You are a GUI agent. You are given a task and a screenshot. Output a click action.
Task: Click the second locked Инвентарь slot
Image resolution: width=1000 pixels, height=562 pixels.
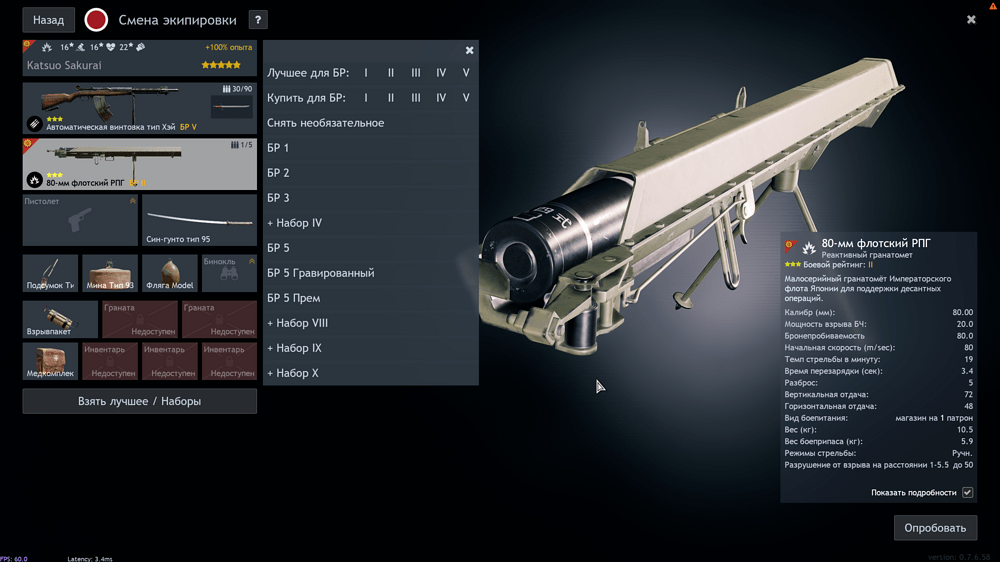click(170, 361)
